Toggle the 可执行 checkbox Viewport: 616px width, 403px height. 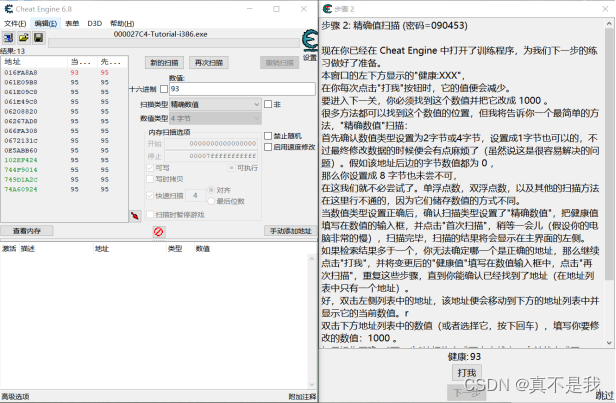click(232, 168)
